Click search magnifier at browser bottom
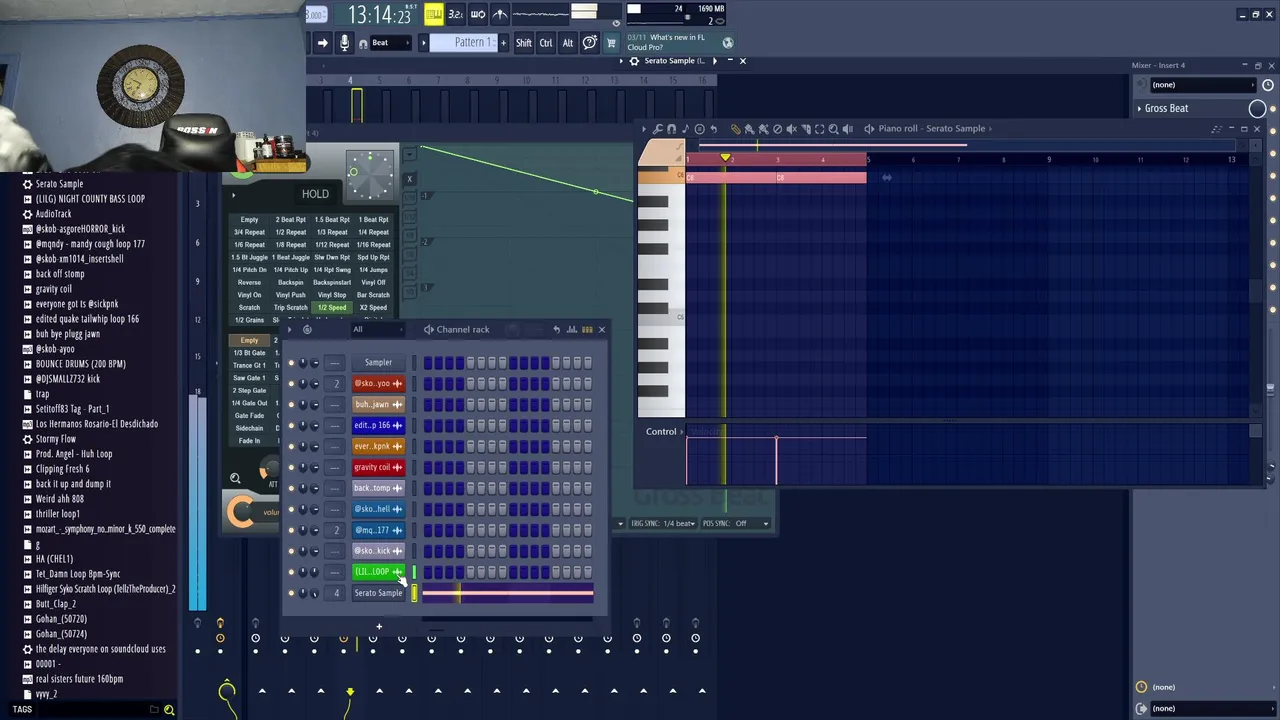1280x720 pixels. pos(168,710)
